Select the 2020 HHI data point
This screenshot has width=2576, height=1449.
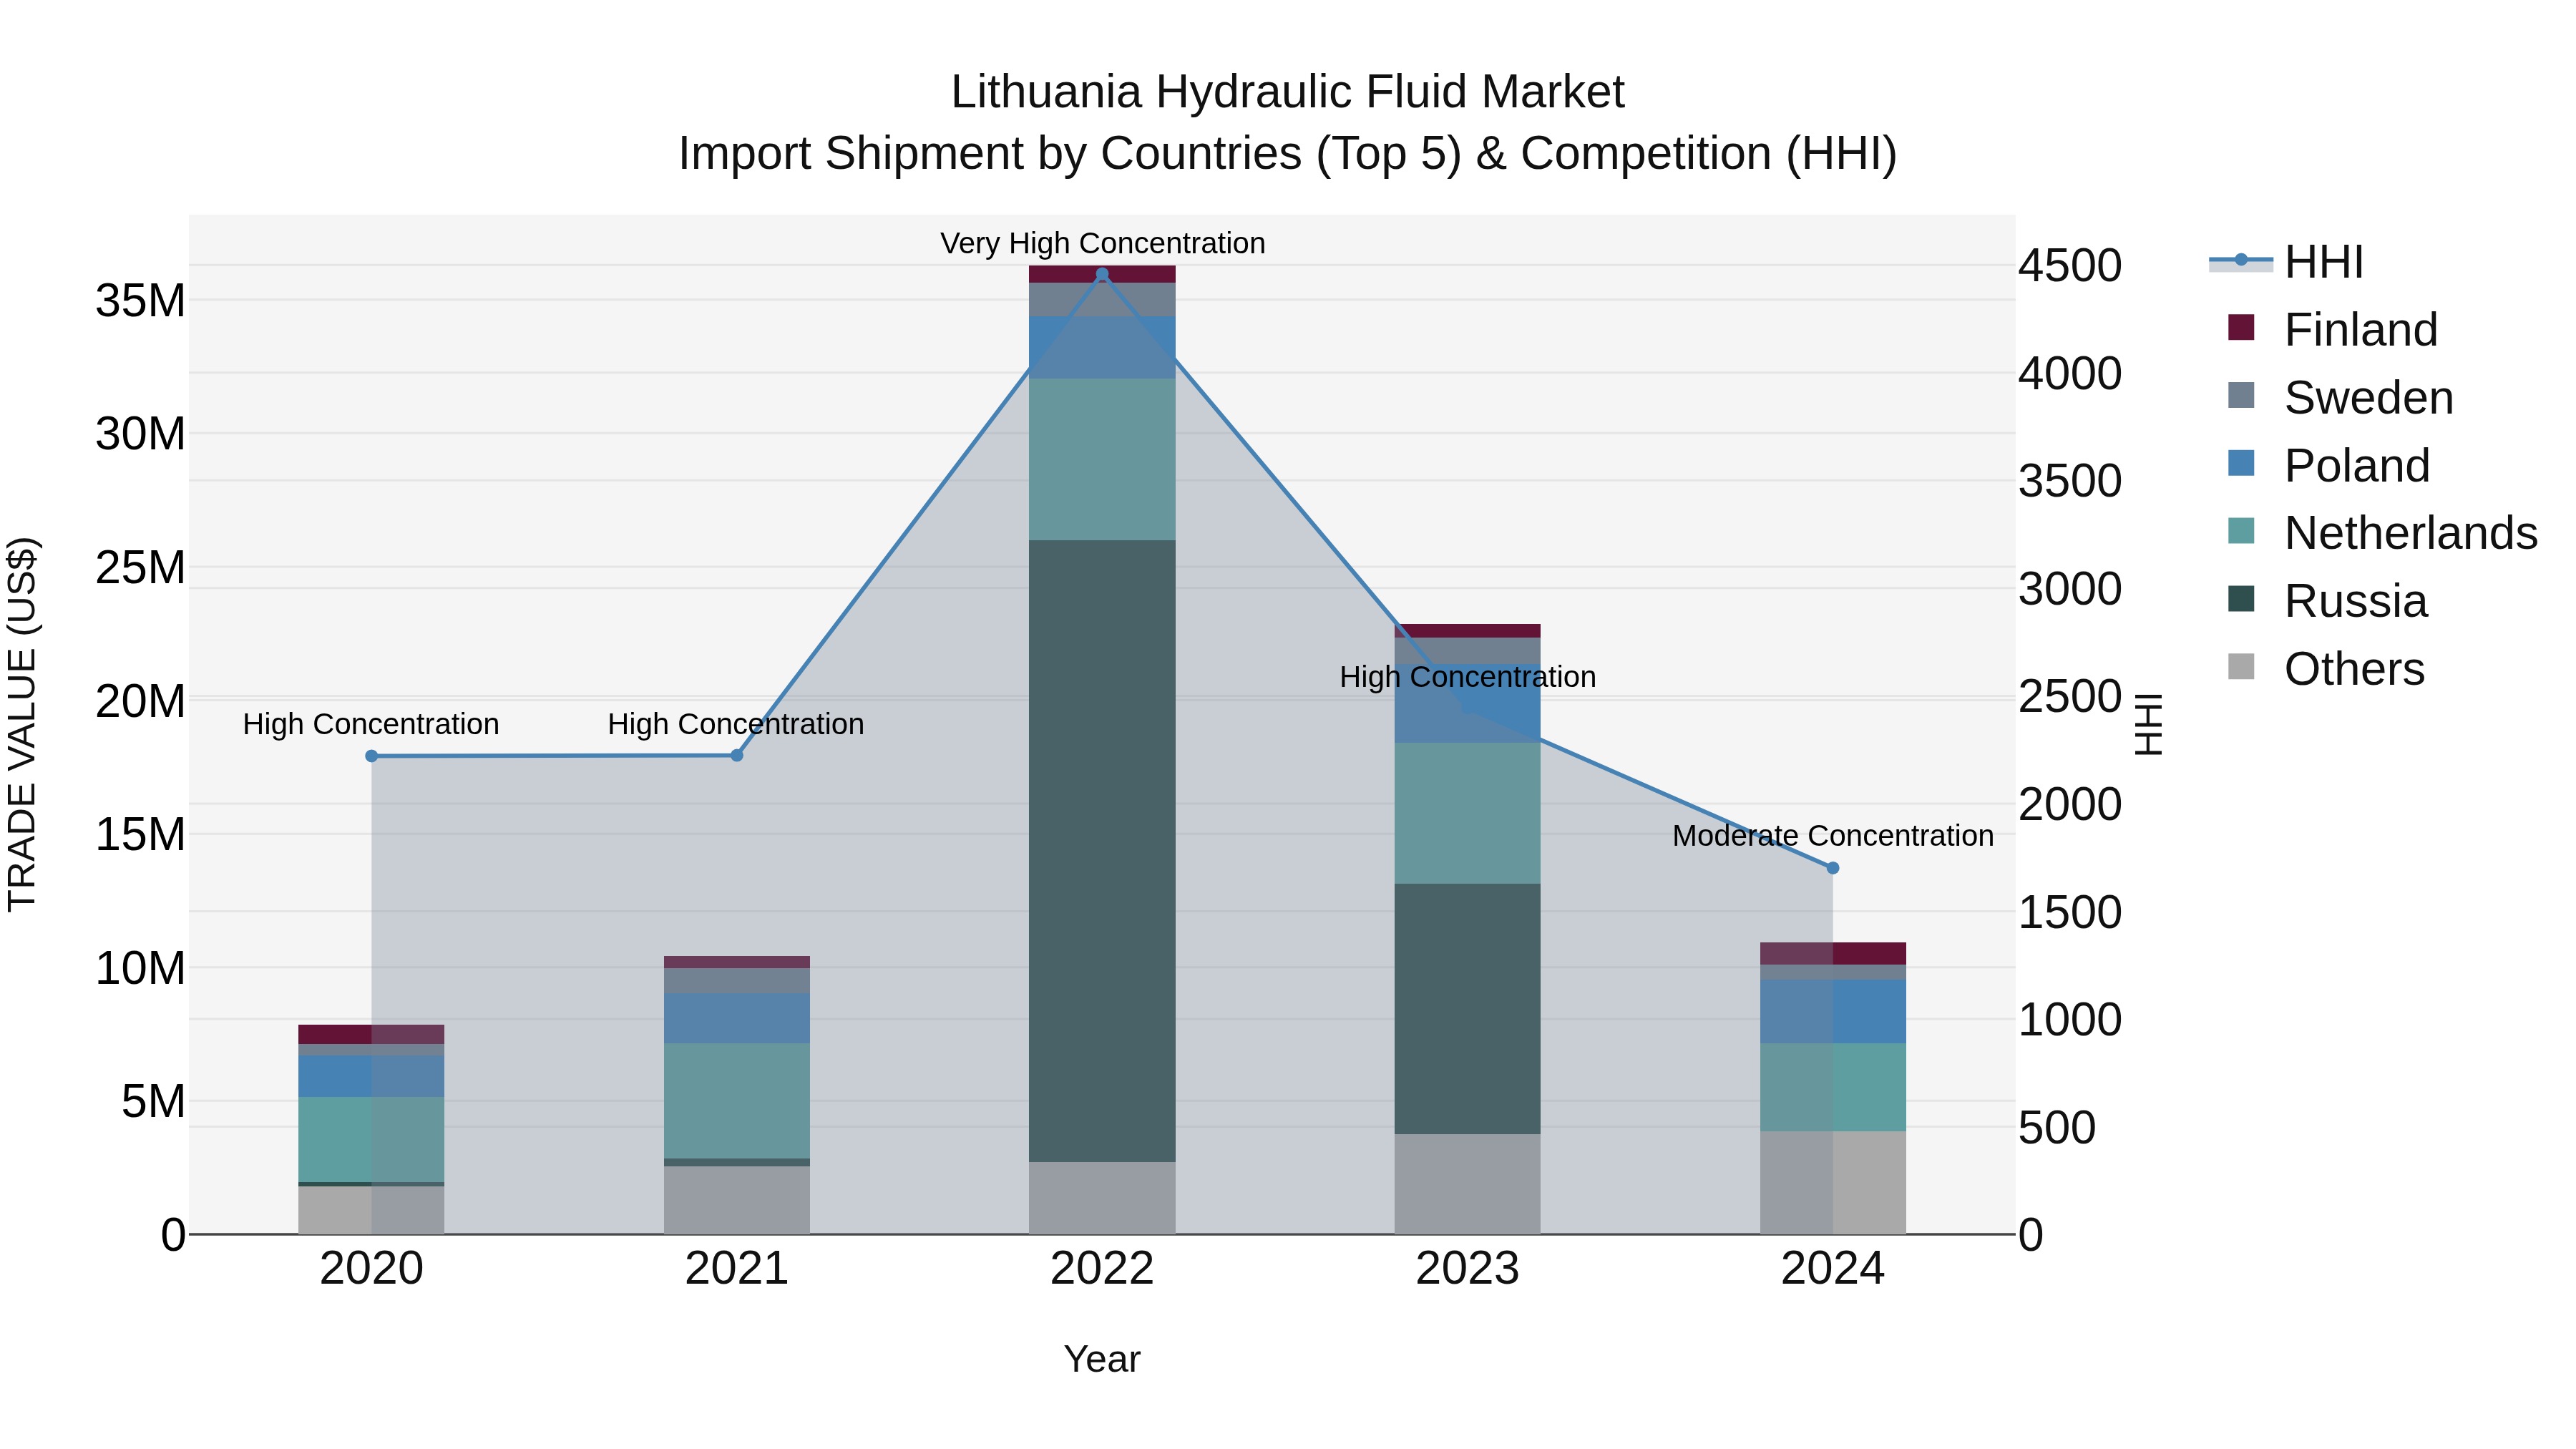click(371, 756)
